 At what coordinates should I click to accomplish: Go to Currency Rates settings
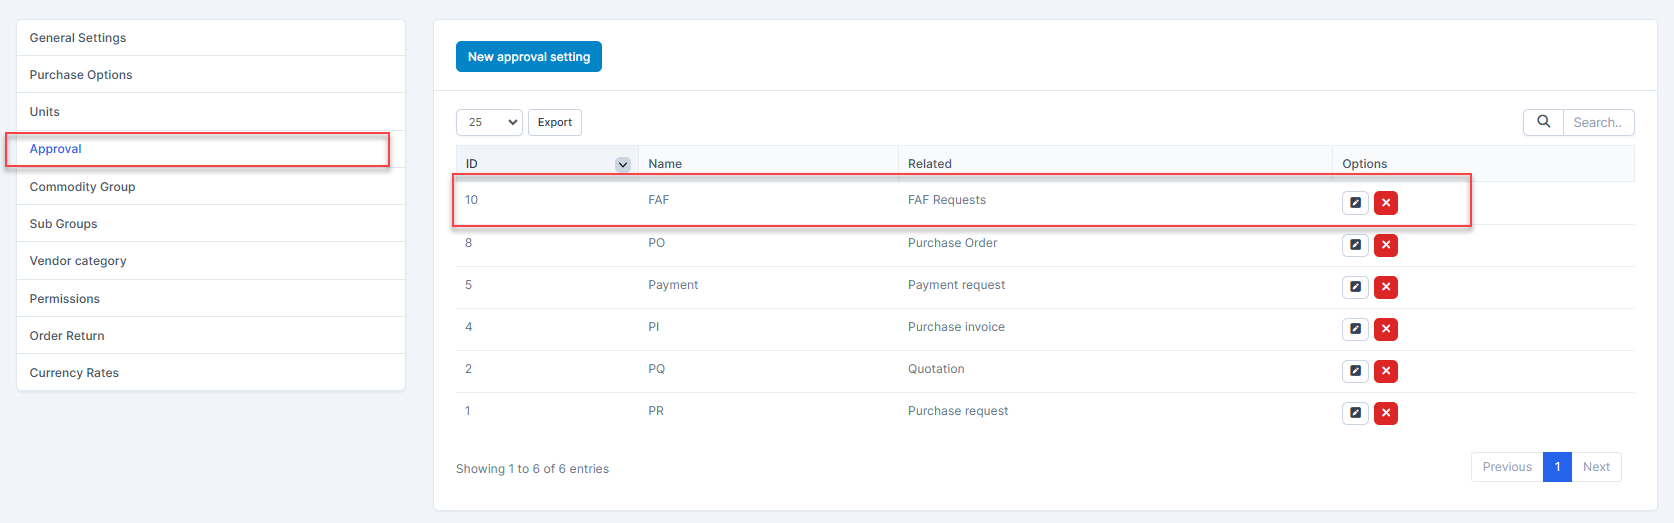[x=74, y=373]
